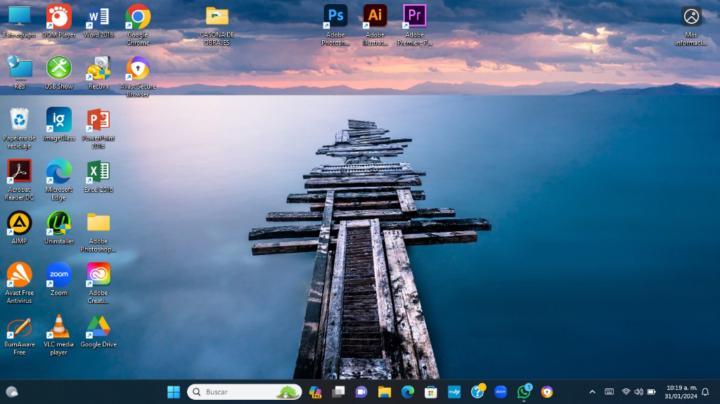Image resolution: width=720 pixels, height=404 pixels.
Task: Open Task View in the taskbar
Action: click(x=338, y=392)
